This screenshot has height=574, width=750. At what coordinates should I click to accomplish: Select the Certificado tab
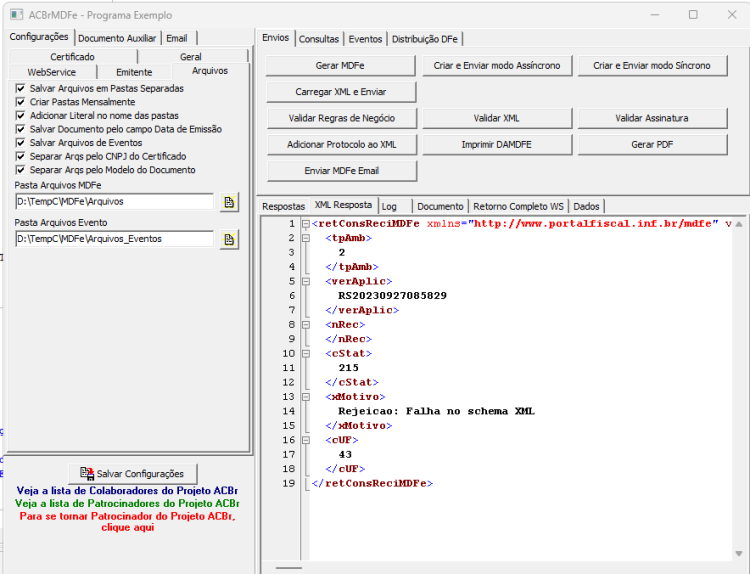click(x=73, y=56)
